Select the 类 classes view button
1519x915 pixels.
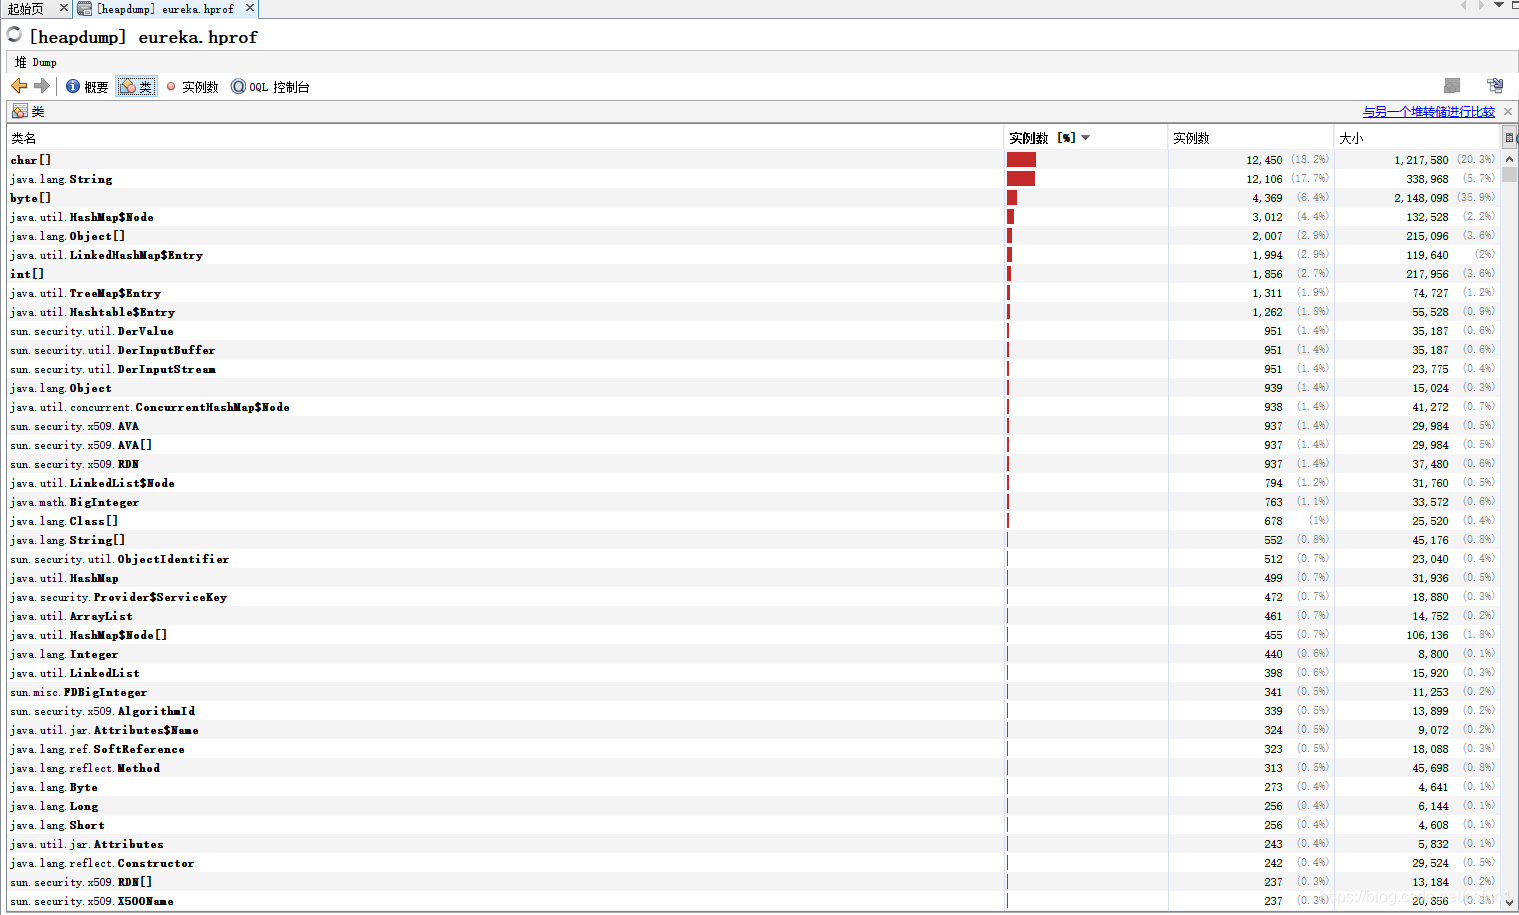(136, 87)
